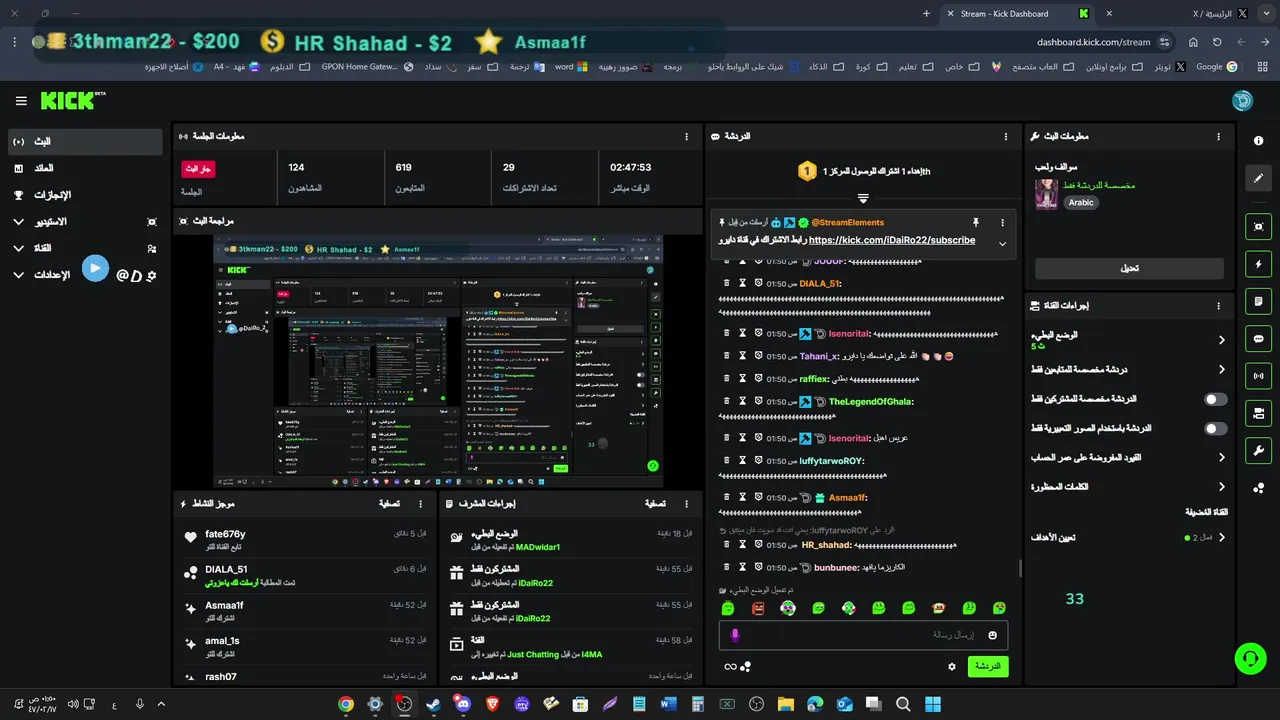Open session info panel three-dot options
The image size is (1280, 720).
[686, 136]
